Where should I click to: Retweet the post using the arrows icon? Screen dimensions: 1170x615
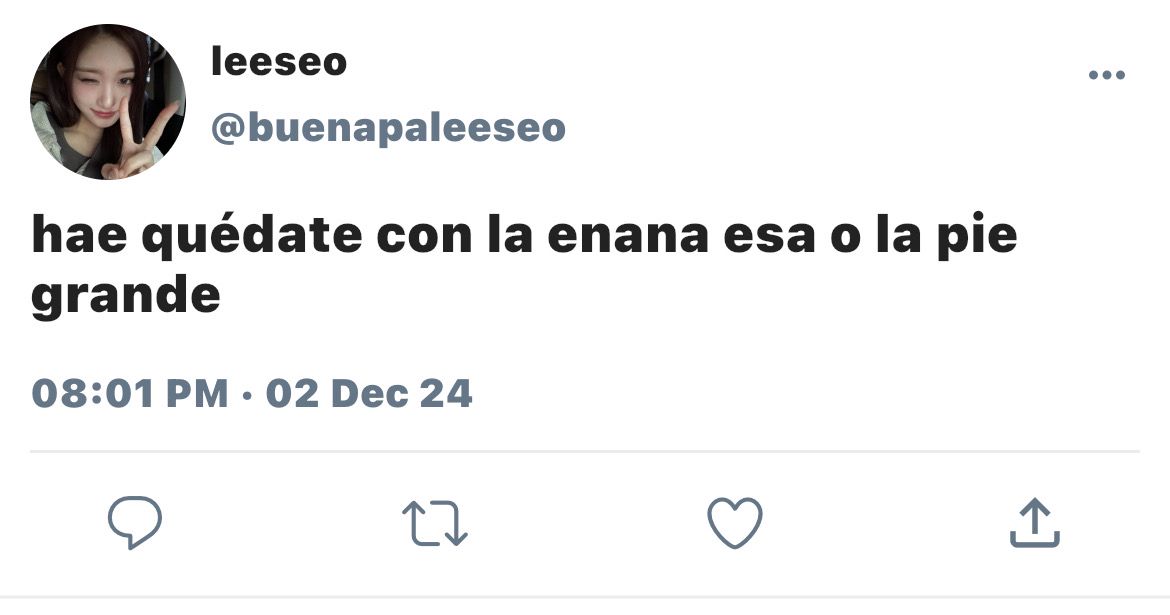pos(435,523)
